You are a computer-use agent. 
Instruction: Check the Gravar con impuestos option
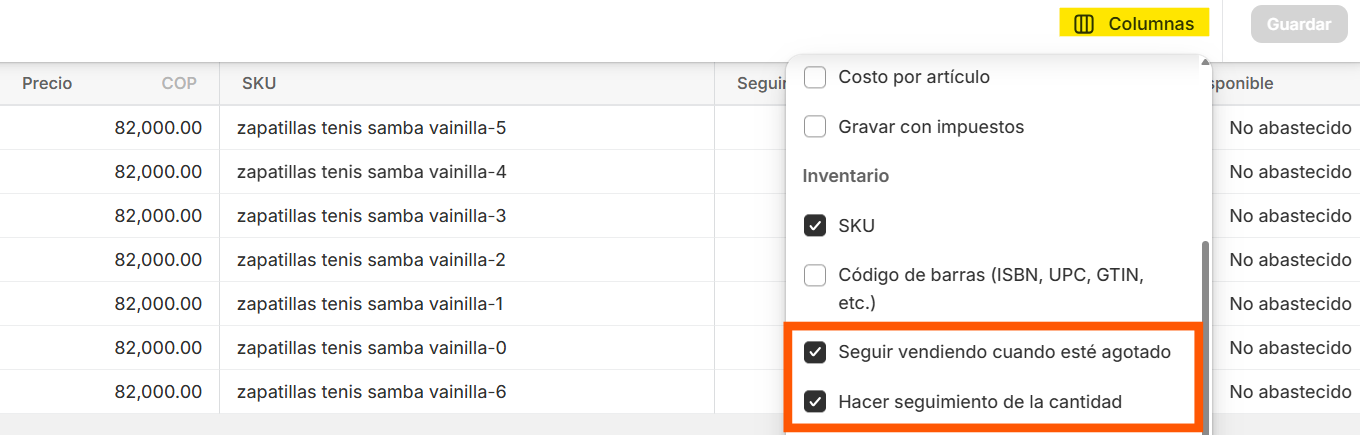click(x=815, y=127)
